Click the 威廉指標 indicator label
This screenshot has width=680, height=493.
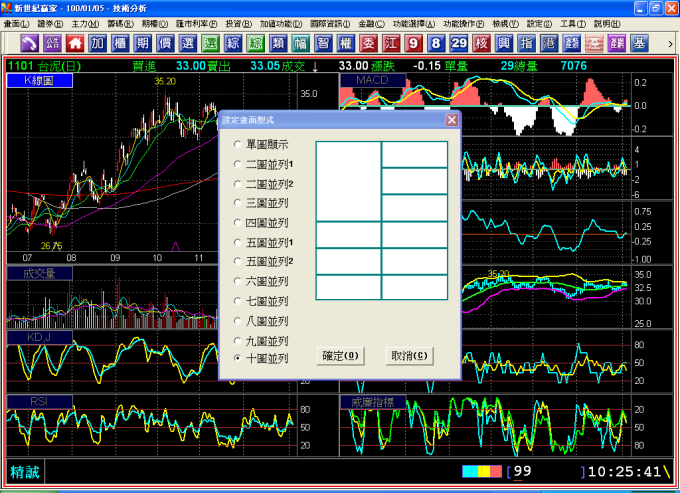coord(373,402)
